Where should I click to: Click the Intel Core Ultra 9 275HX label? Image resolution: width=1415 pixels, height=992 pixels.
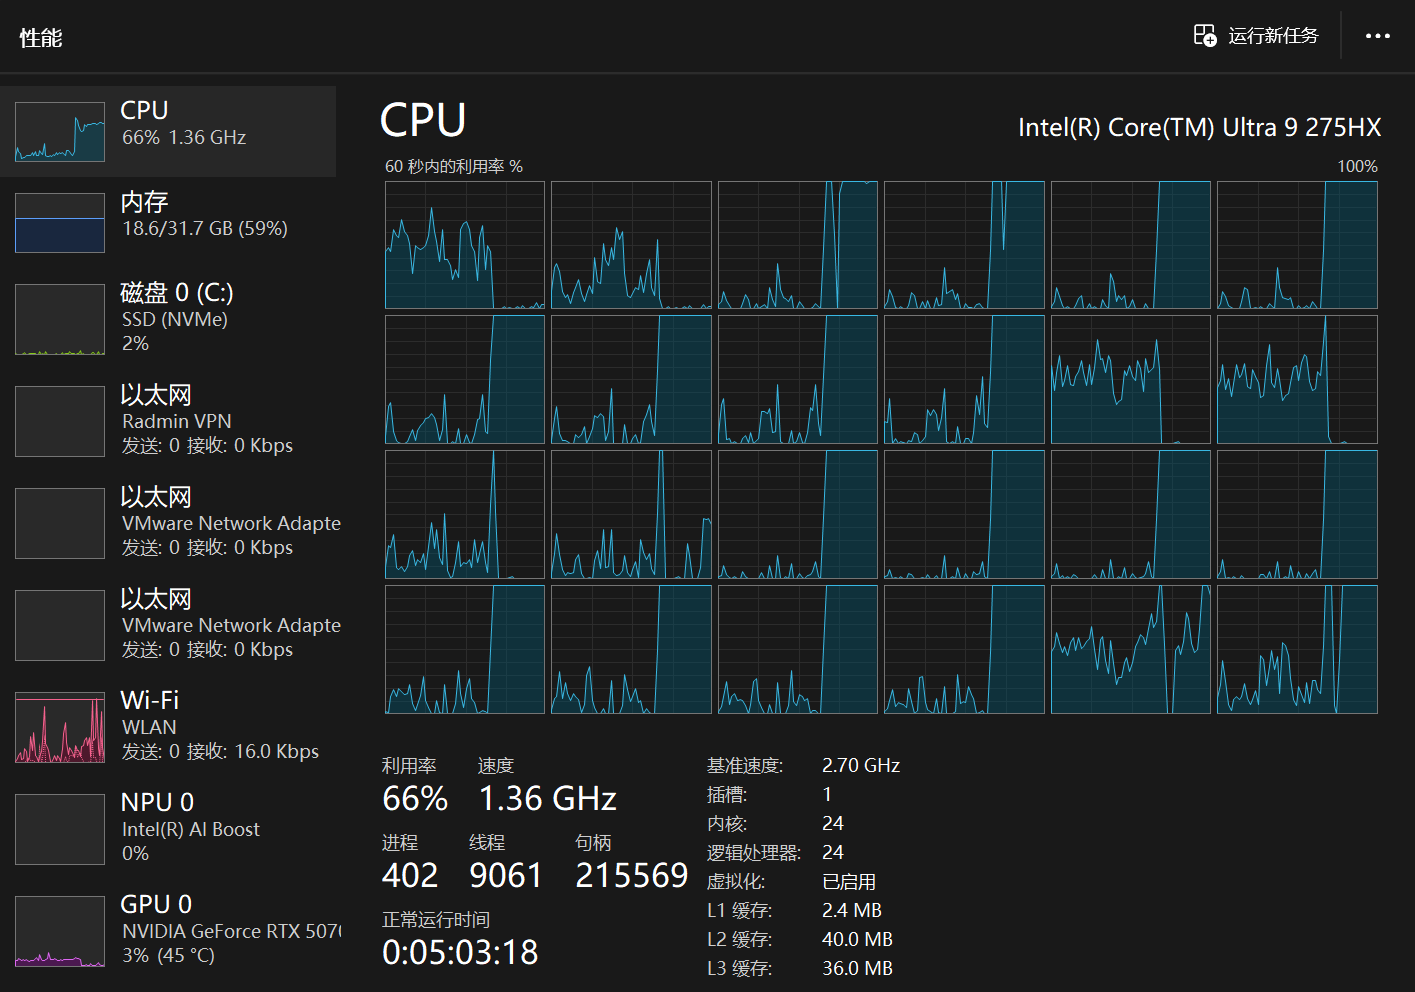(x=1199, y=128)
